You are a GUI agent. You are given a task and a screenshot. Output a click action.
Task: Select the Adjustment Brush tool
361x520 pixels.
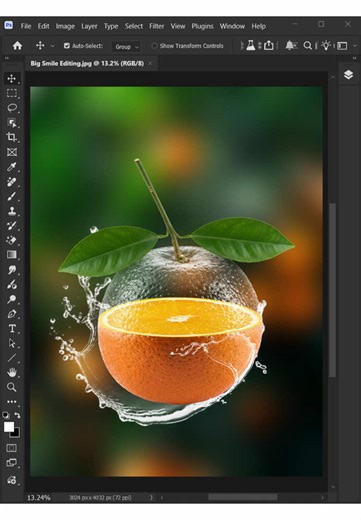point(12,284)
